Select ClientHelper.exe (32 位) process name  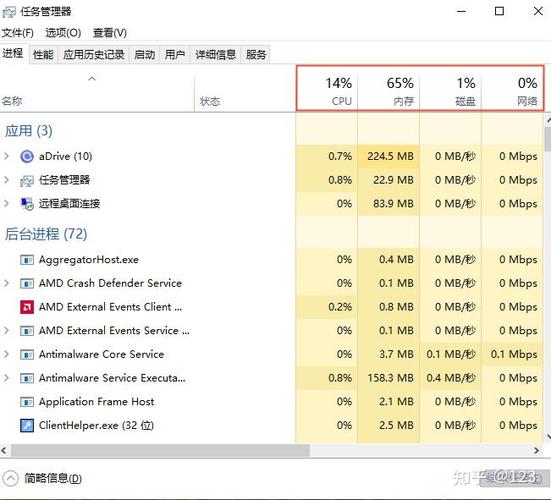point(97,426)
